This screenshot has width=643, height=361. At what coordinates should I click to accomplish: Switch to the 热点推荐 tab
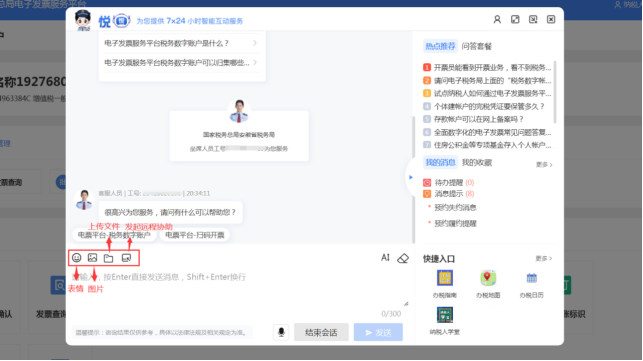(x=440, y=46)
